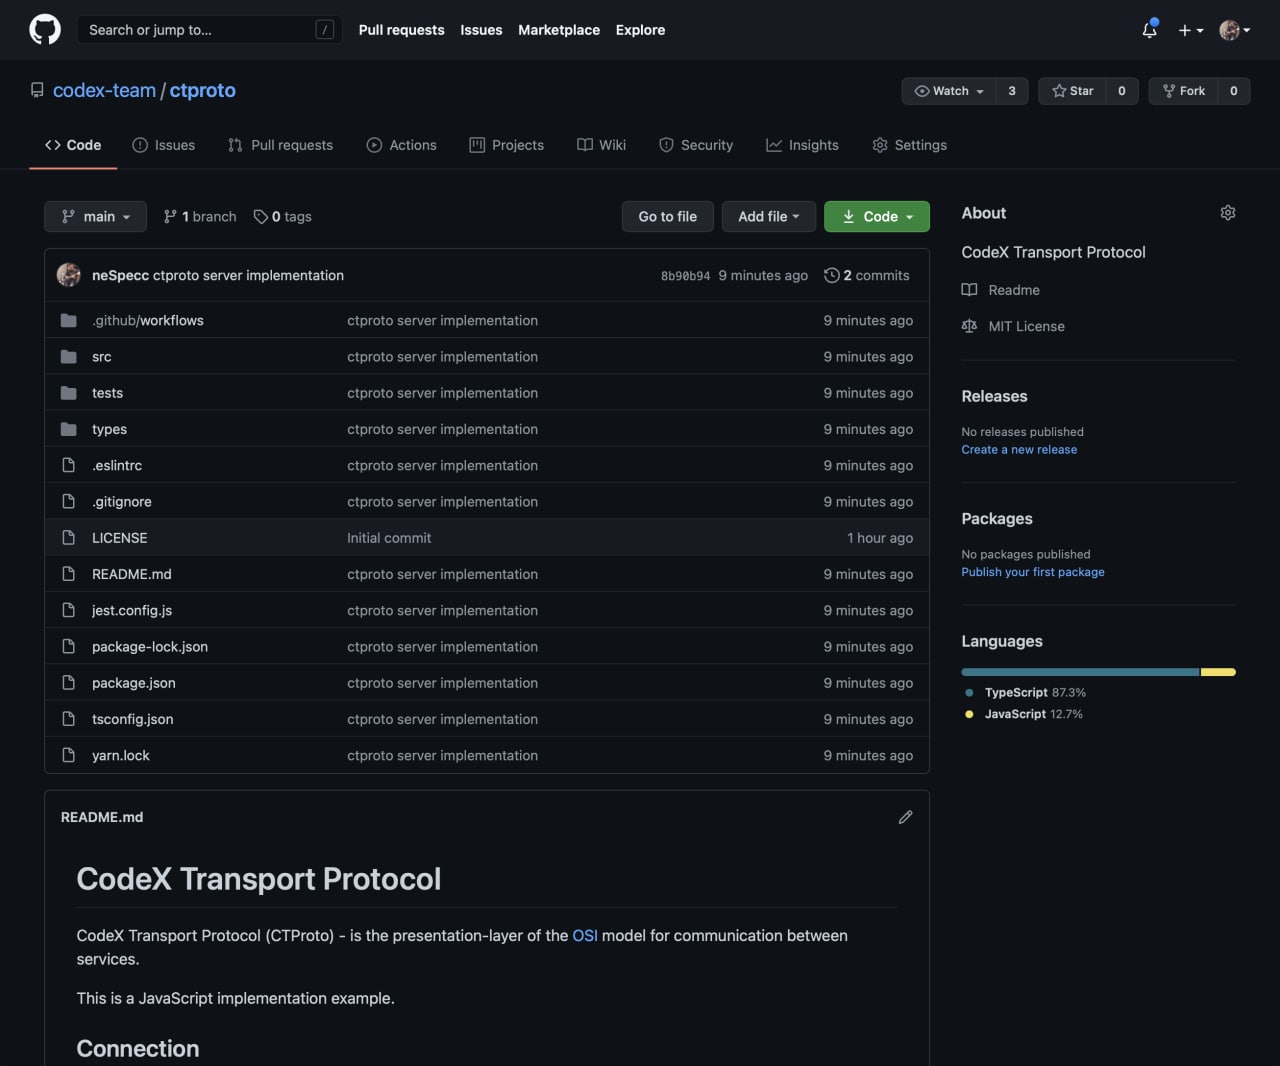
Task: Open the main branch dropdown
Action: coord(95,217)
